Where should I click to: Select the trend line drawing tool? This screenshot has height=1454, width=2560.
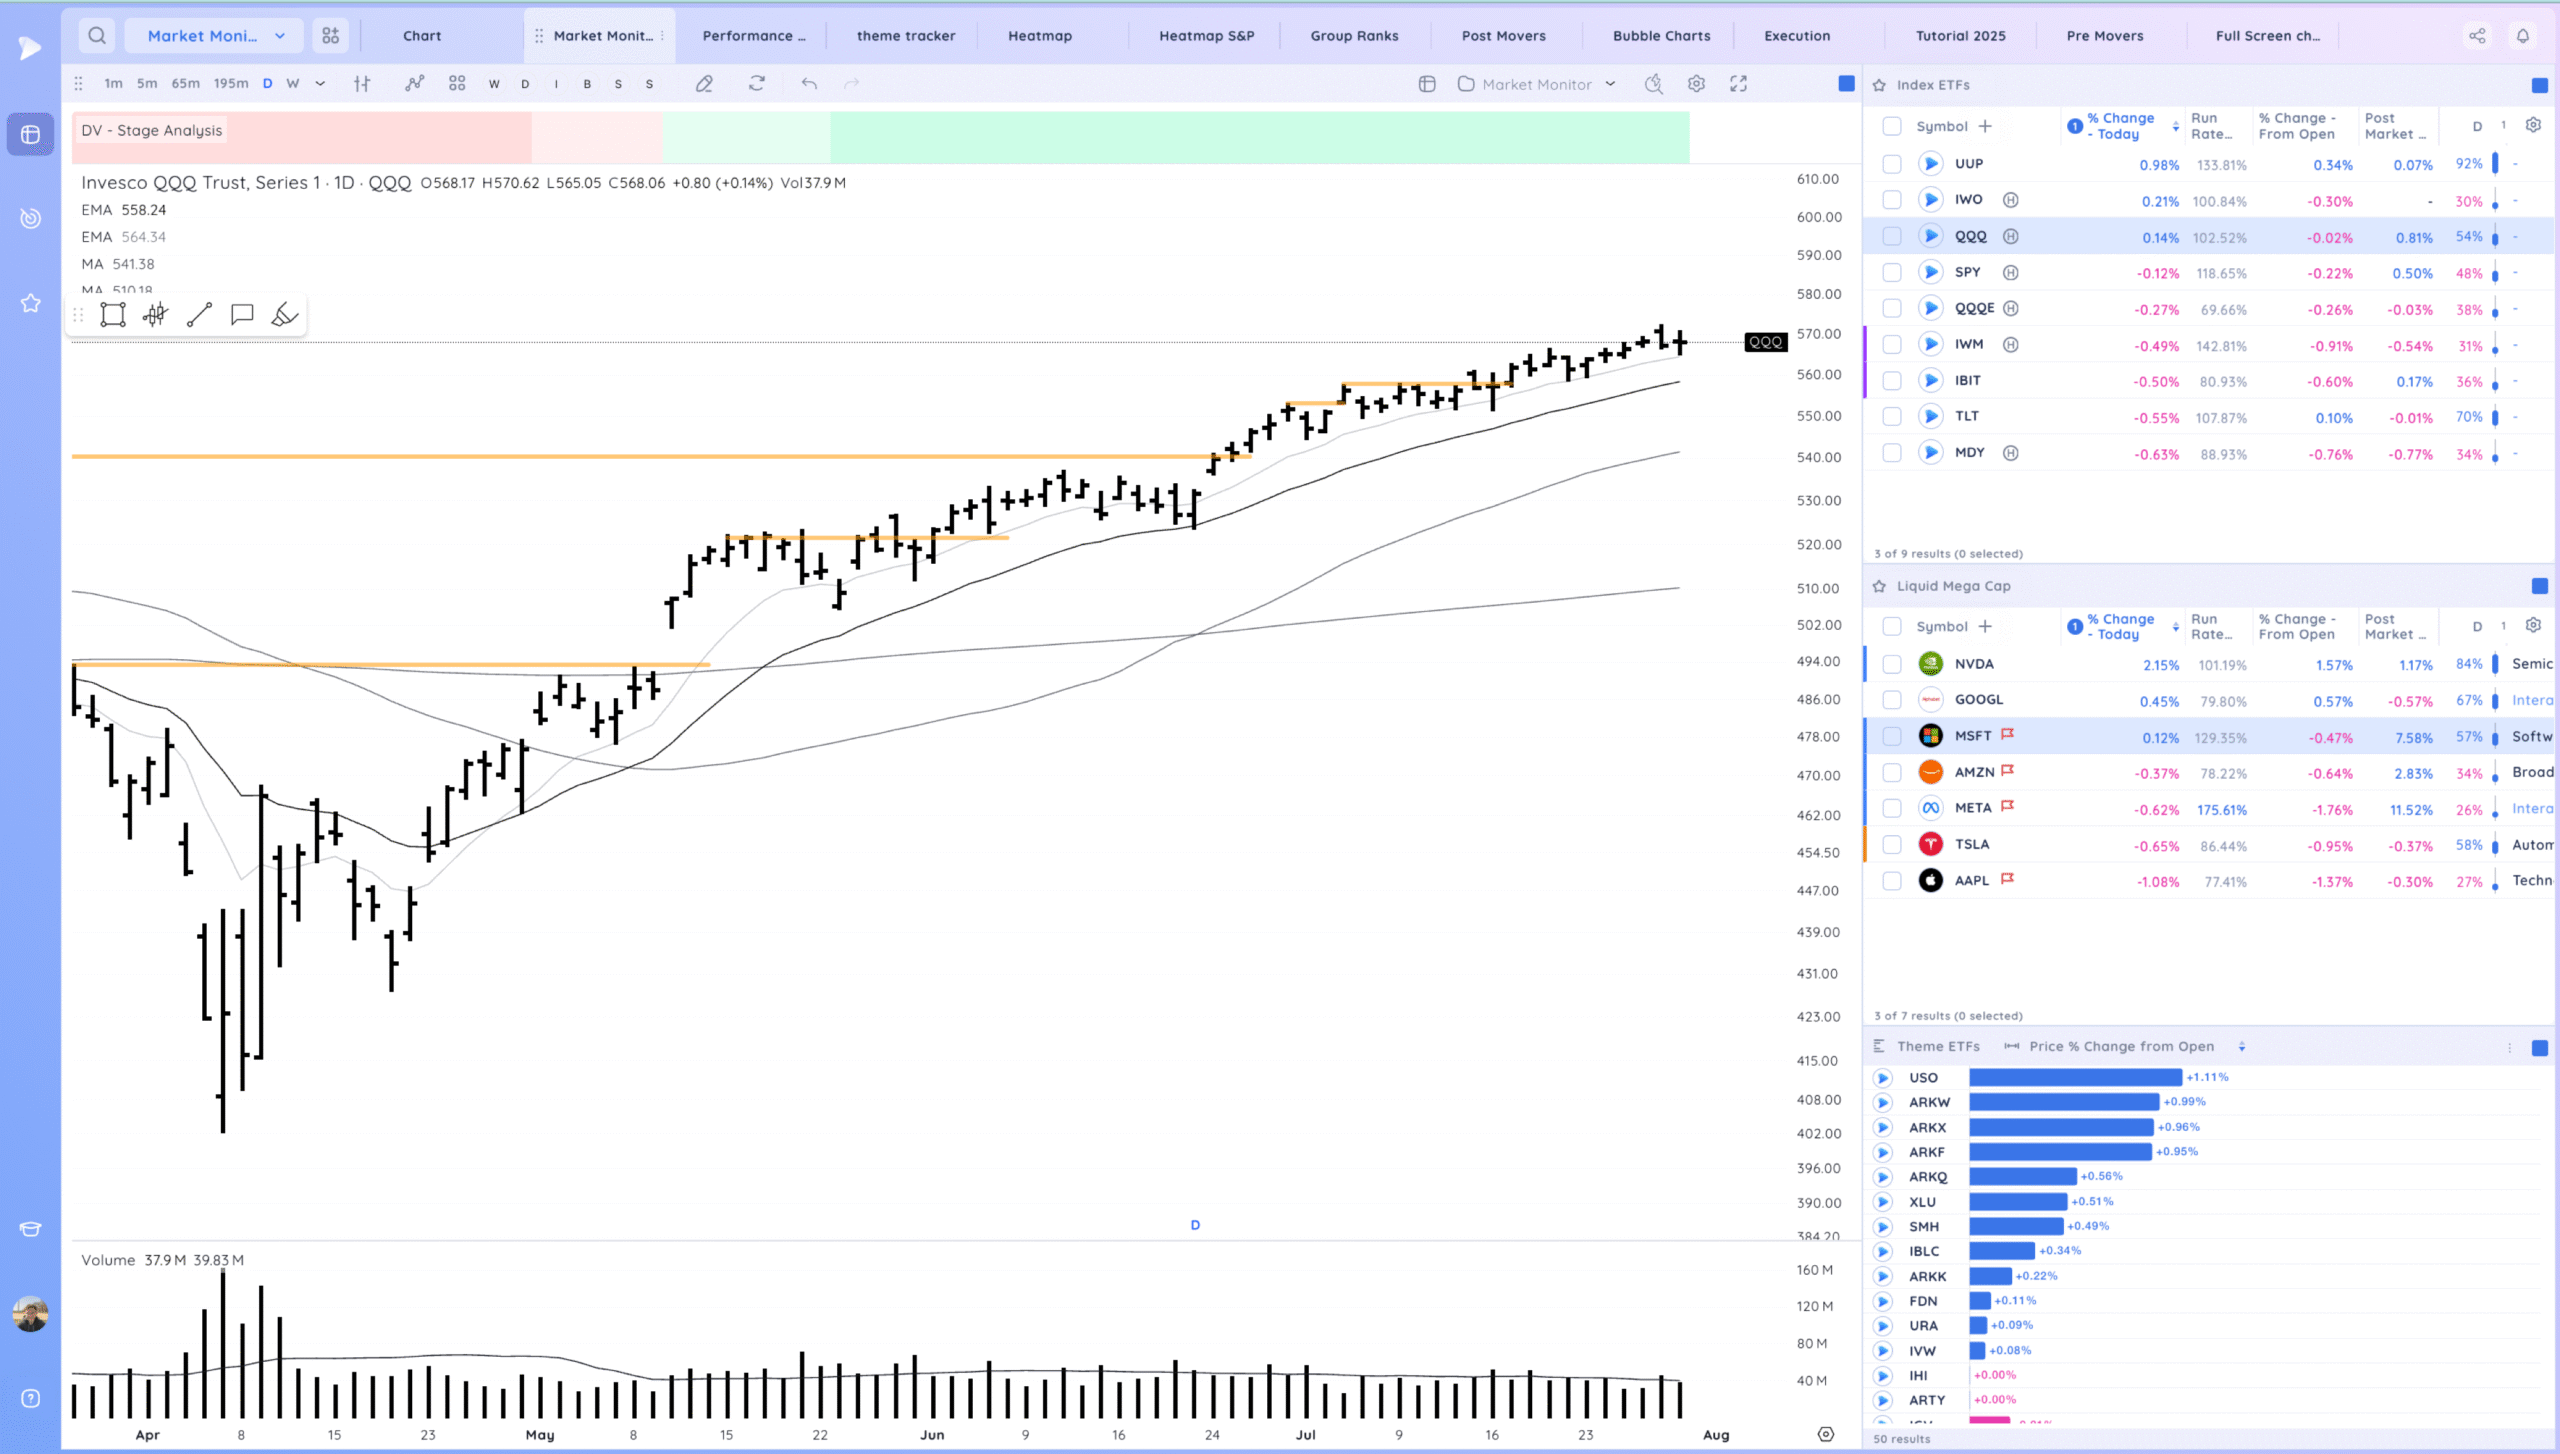[199, 315]
